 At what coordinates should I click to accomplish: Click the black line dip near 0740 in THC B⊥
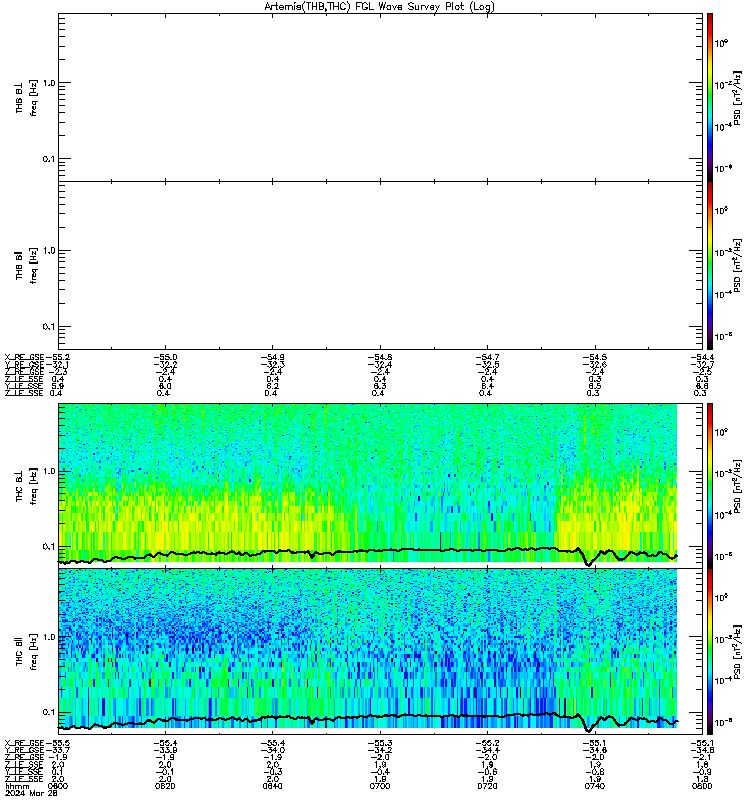[588, 563]
